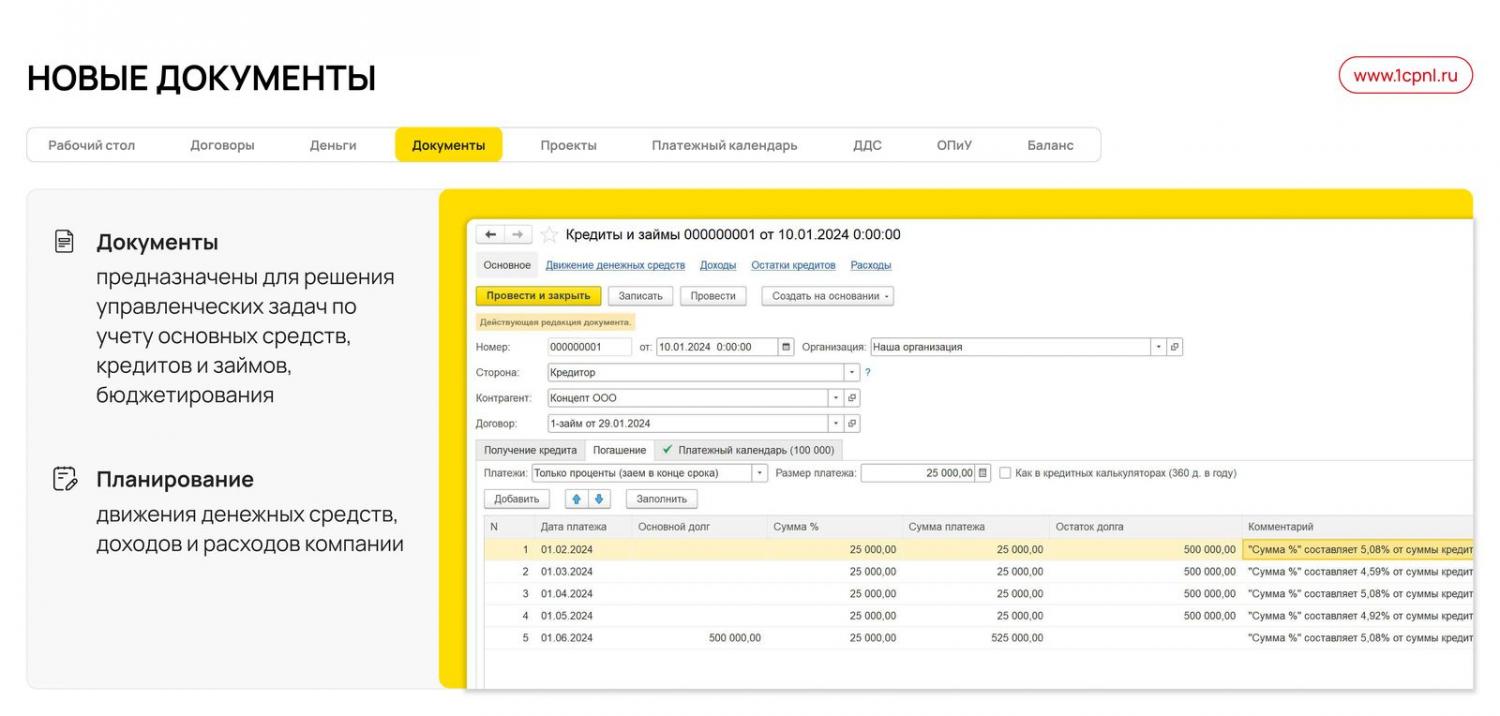Click the question mark help next to Сторона
1500x716 pixels.
[x=867, y=372]
